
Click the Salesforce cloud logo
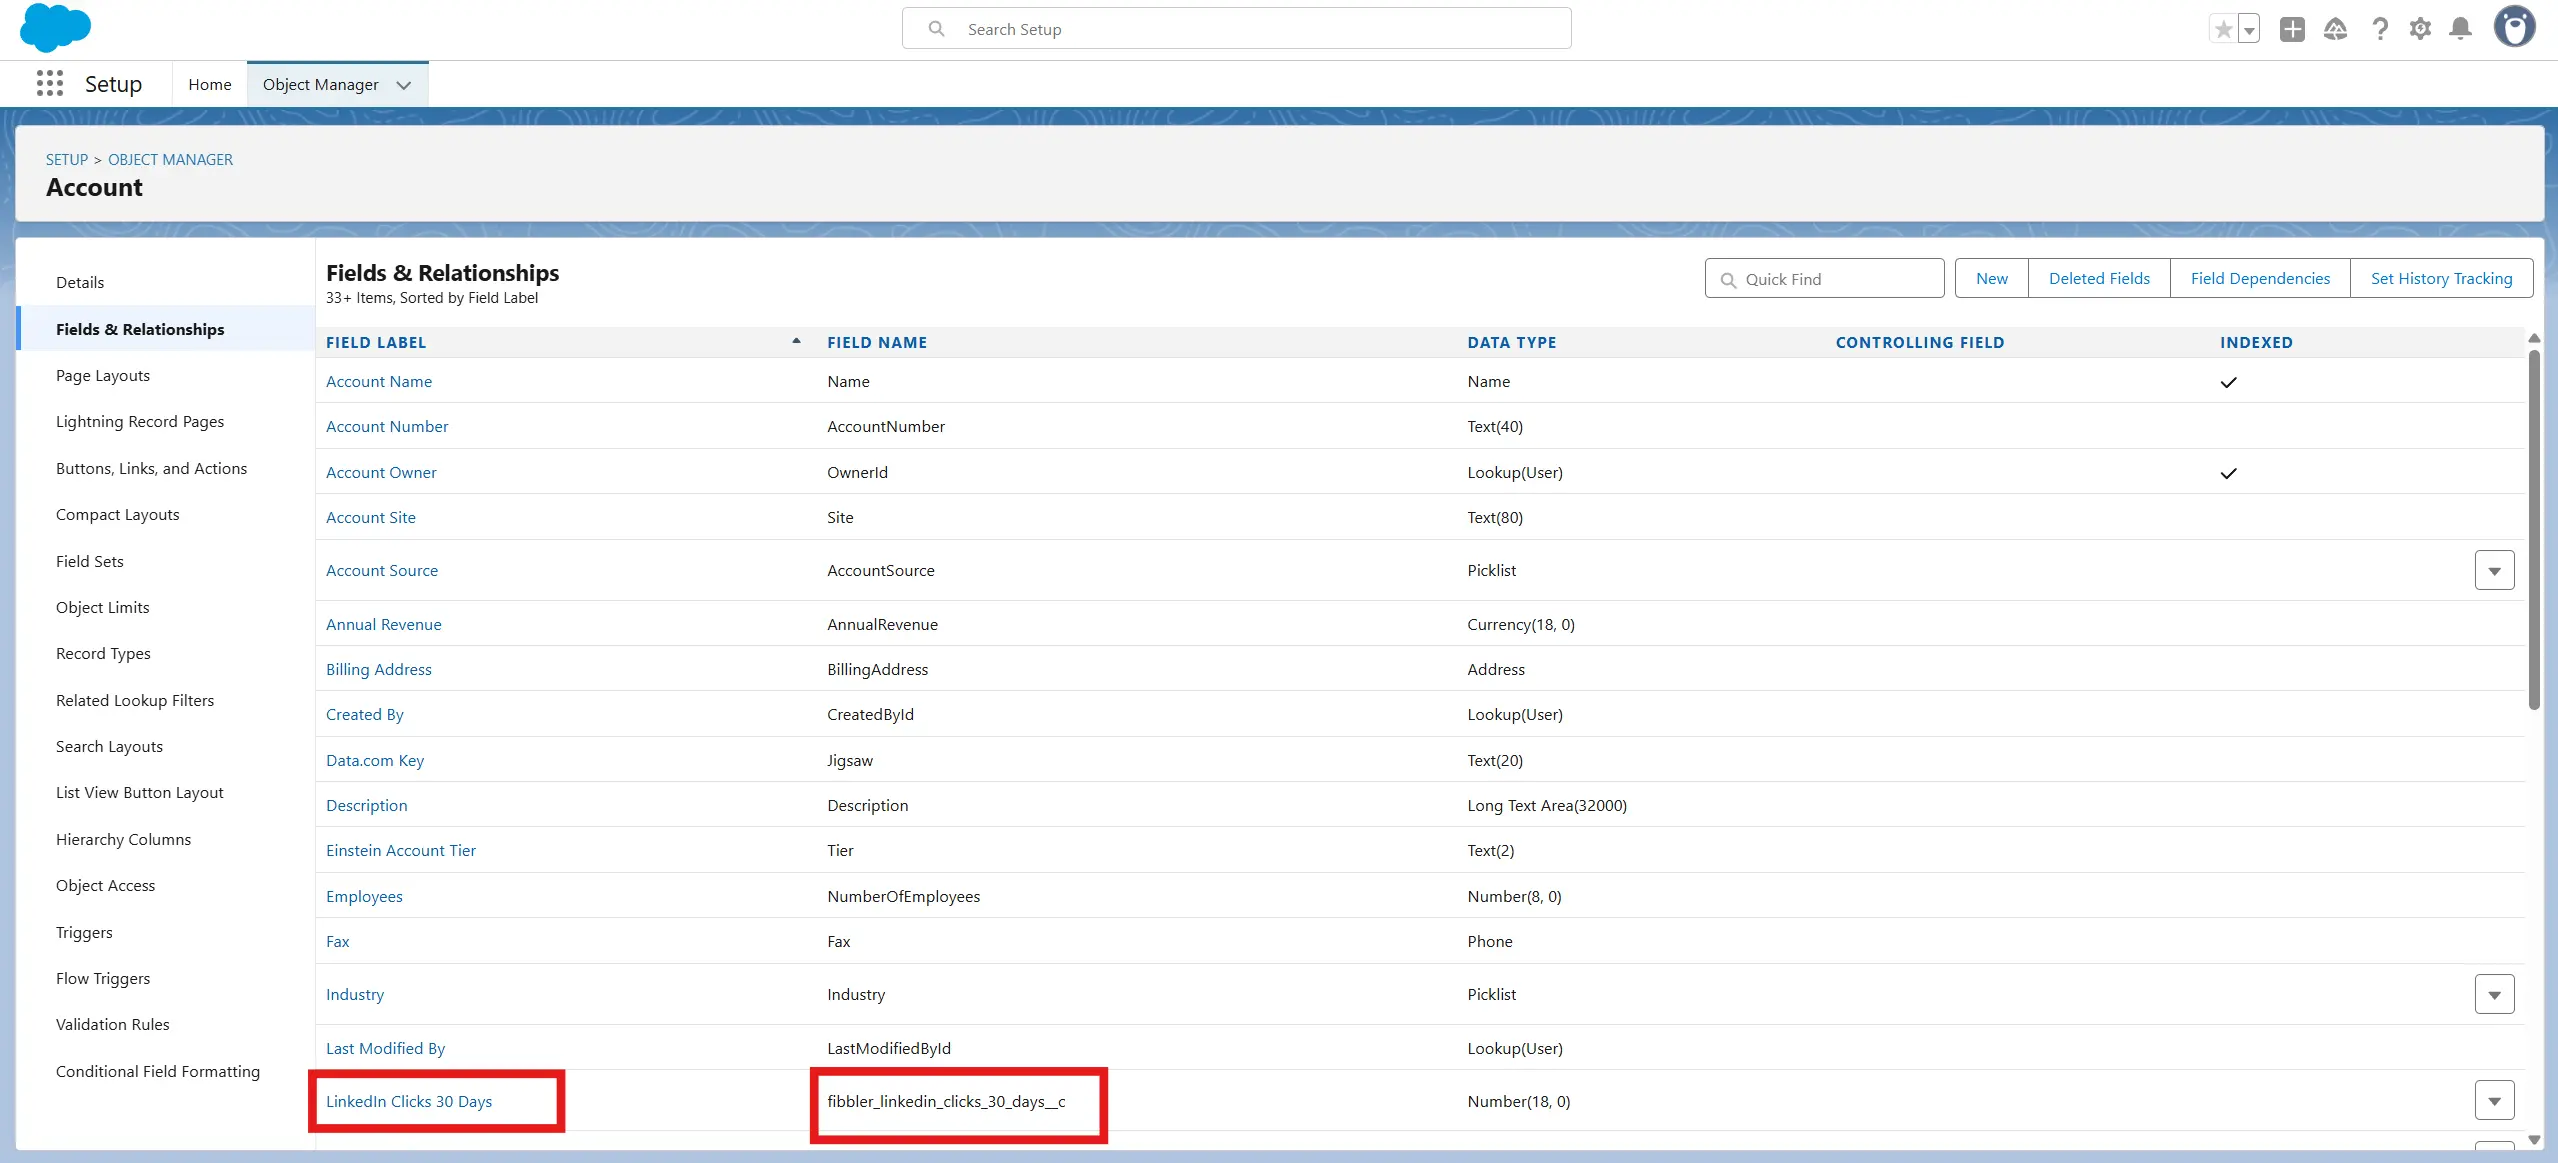pyautogui.click(x=55, y=28)
